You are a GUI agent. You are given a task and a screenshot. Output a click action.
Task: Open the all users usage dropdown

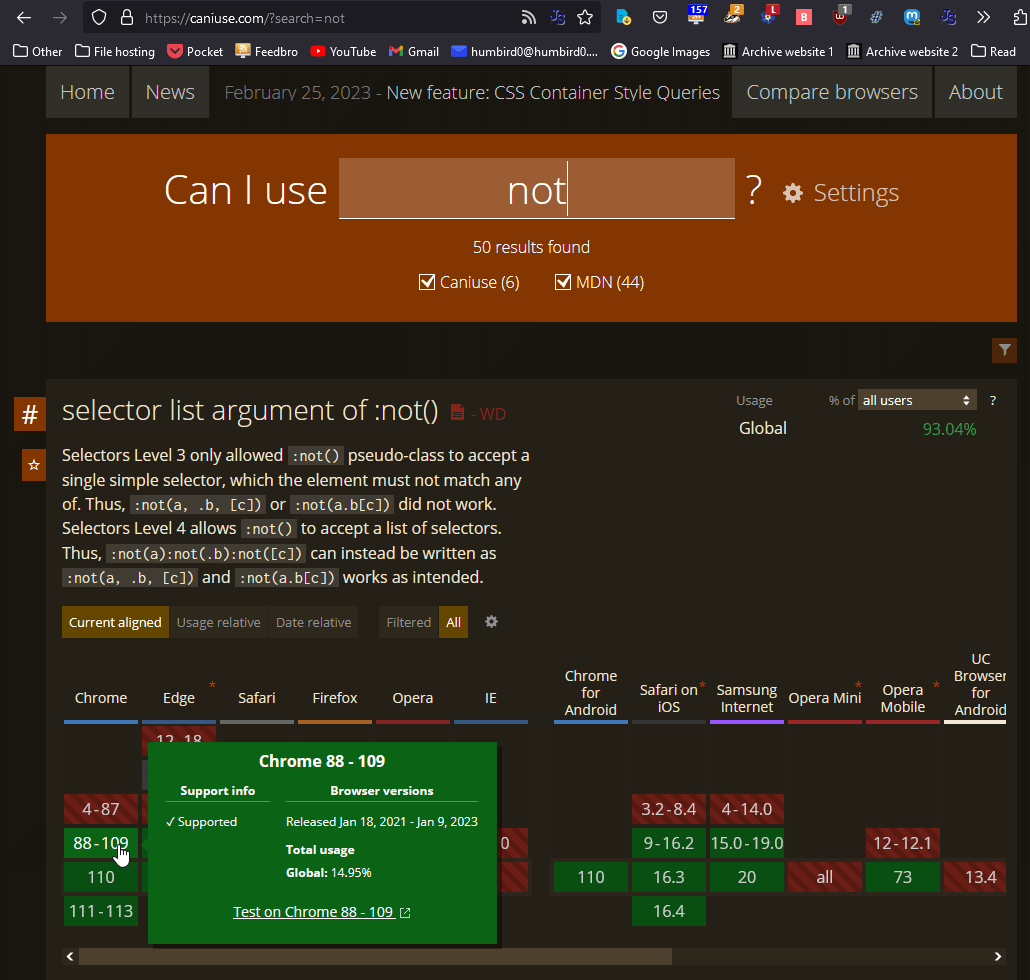pyautogui.click(x=916, y=400)
